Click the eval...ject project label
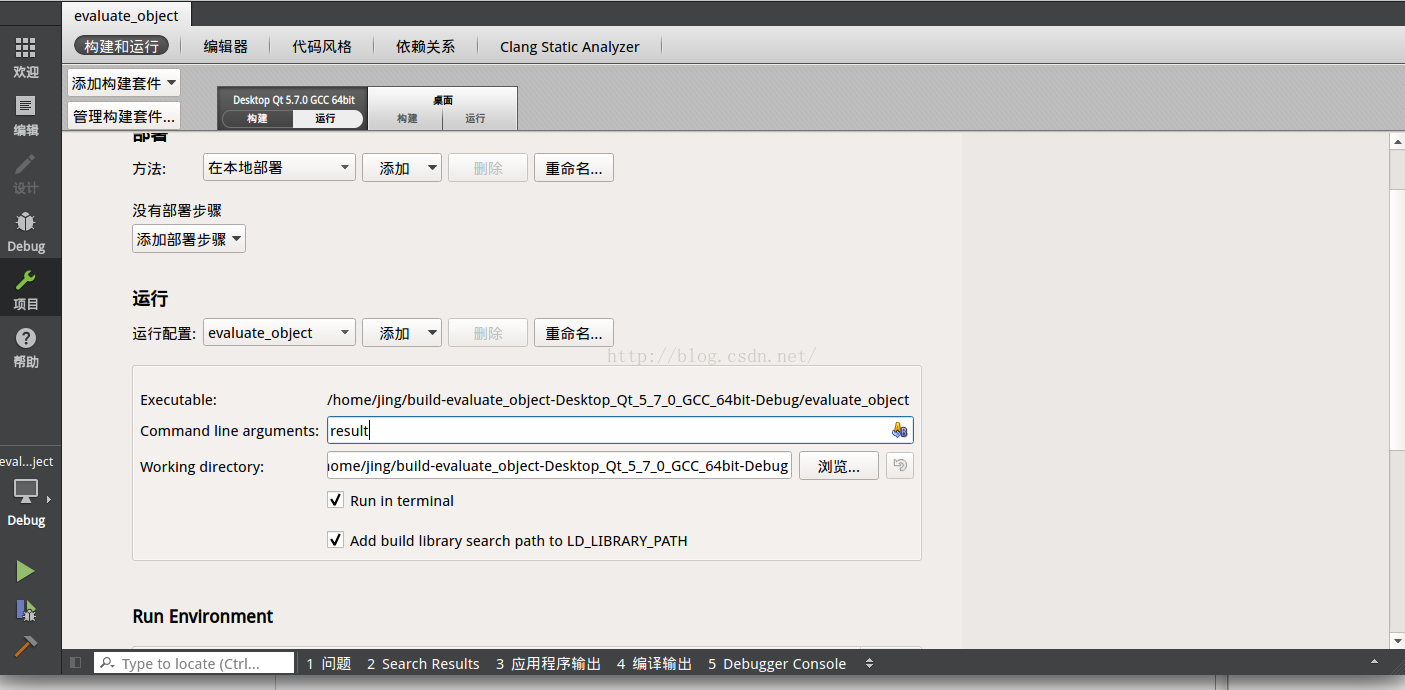This screenshot has height=690, width=1405. point(27,461)
